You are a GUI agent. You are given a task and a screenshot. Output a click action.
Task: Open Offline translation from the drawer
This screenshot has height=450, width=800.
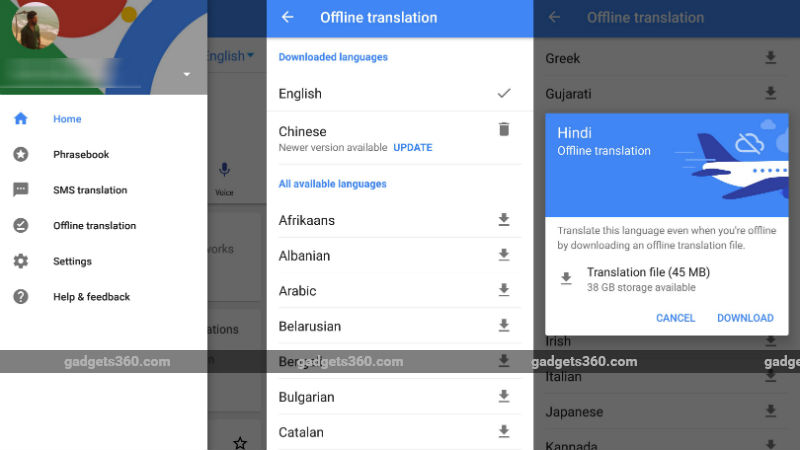94,226
